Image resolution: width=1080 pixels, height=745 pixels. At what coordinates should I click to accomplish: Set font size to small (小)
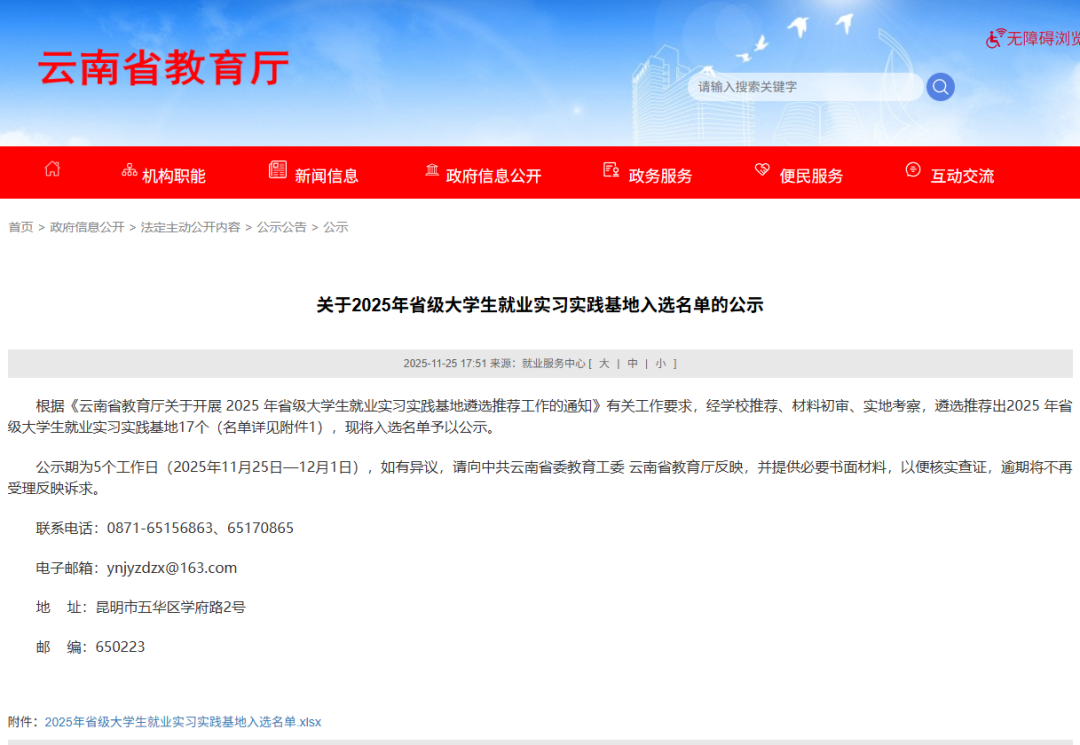click(660, 363)
